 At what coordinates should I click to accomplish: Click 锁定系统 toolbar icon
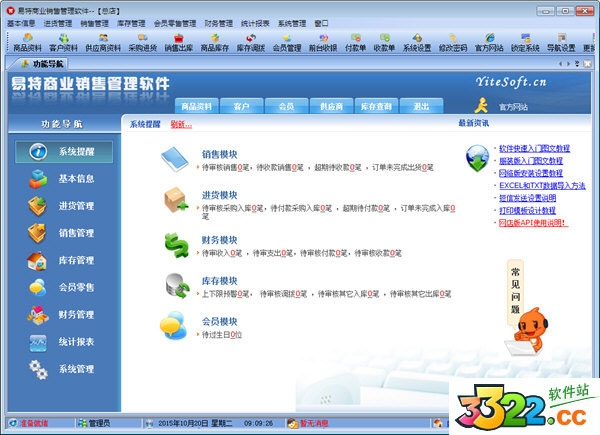tap(525, 42)
